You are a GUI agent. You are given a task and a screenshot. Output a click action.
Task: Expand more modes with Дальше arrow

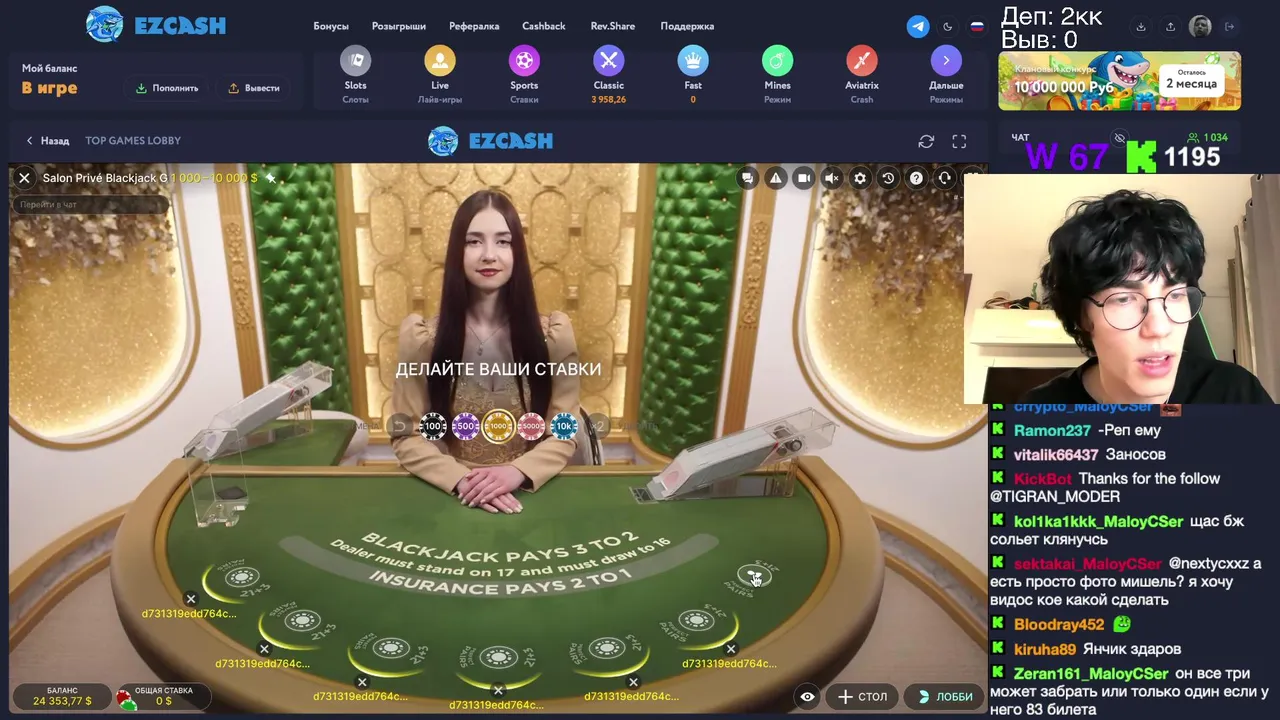click(946, 61)
